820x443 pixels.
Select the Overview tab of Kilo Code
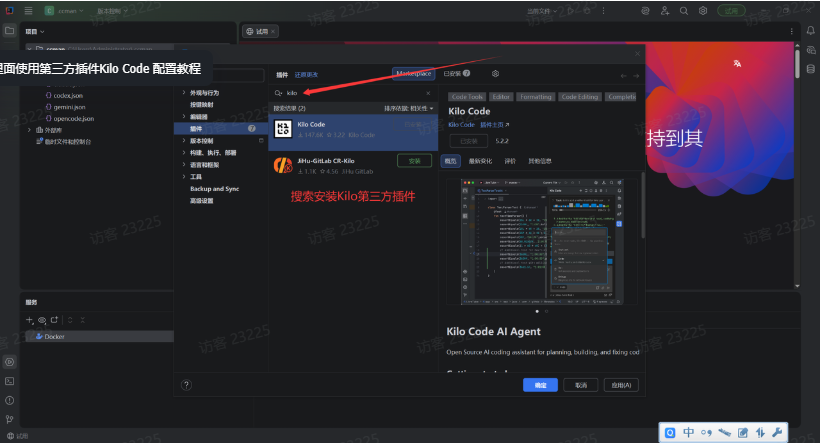[x=450, y=161]
